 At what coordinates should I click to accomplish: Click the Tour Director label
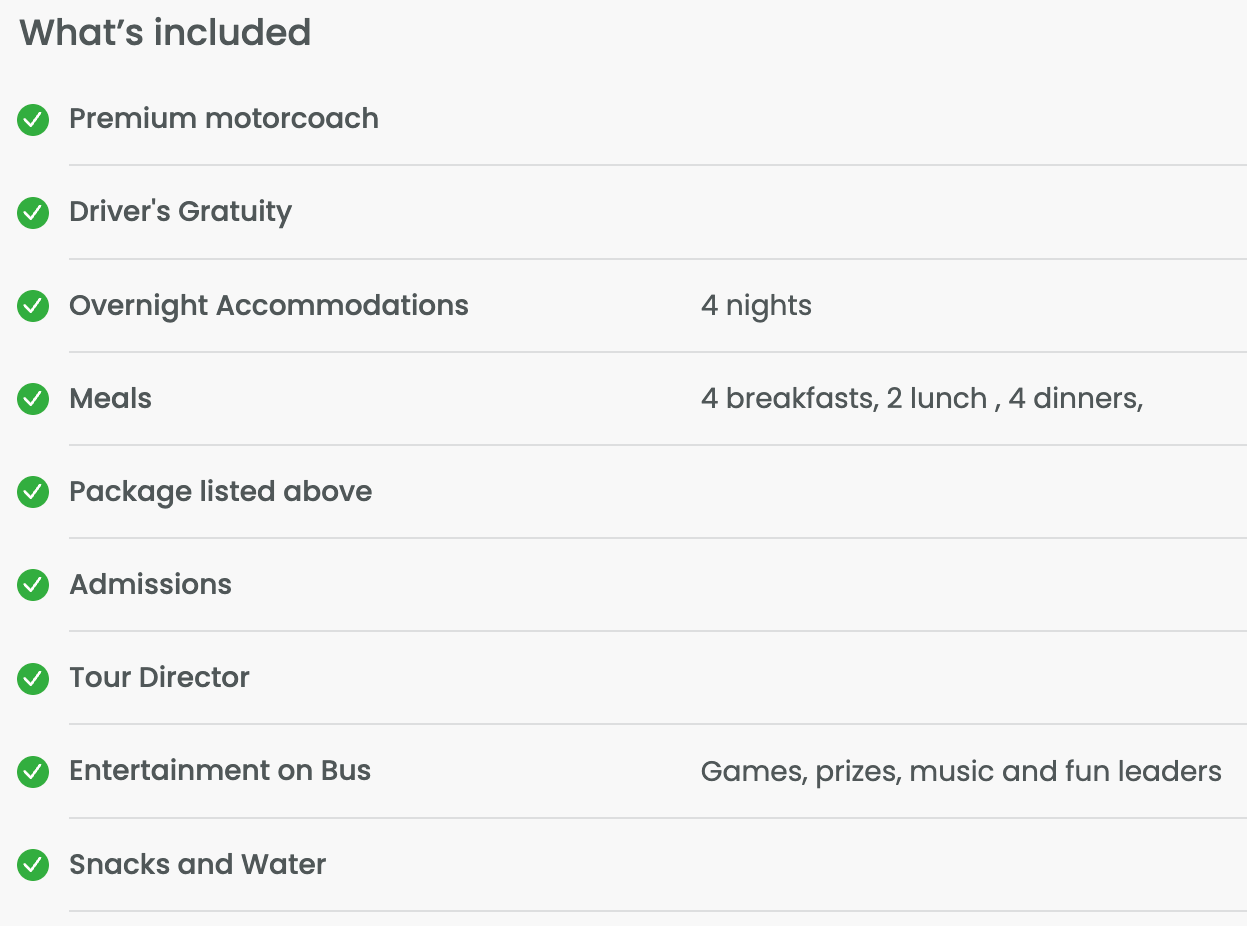click(159, 677)
